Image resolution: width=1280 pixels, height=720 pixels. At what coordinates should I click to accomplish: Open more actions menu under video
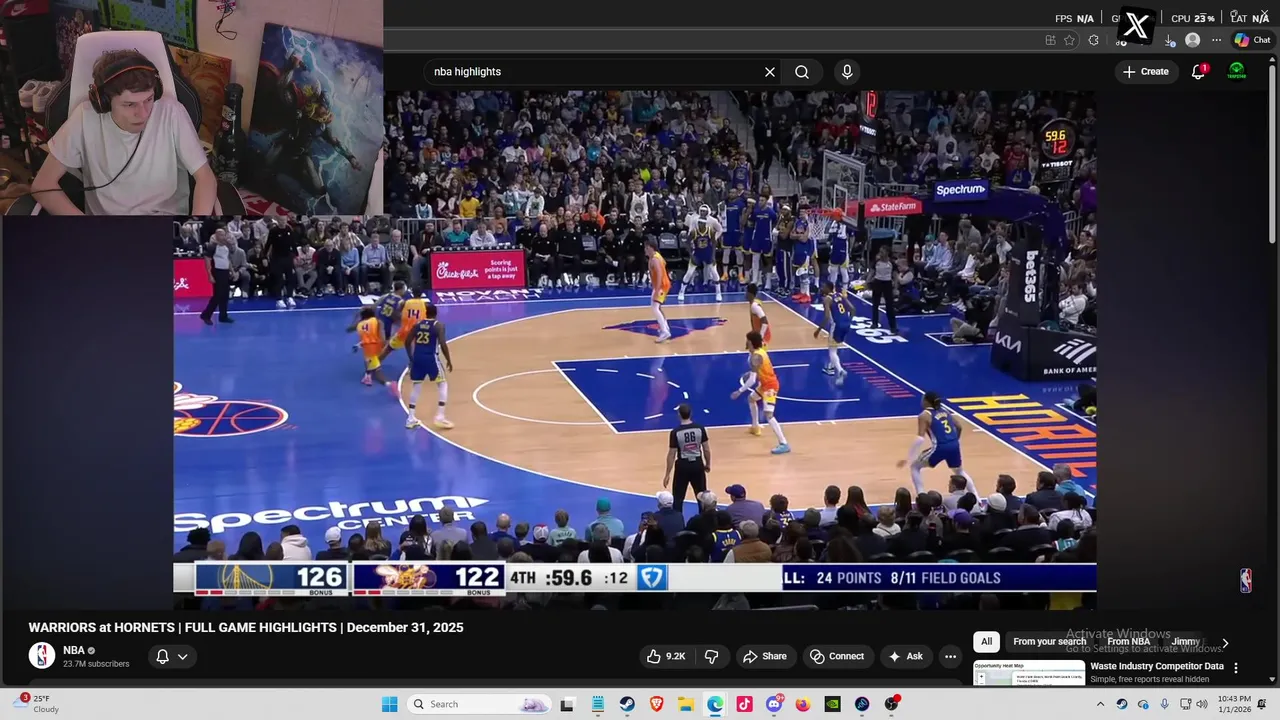951,656
